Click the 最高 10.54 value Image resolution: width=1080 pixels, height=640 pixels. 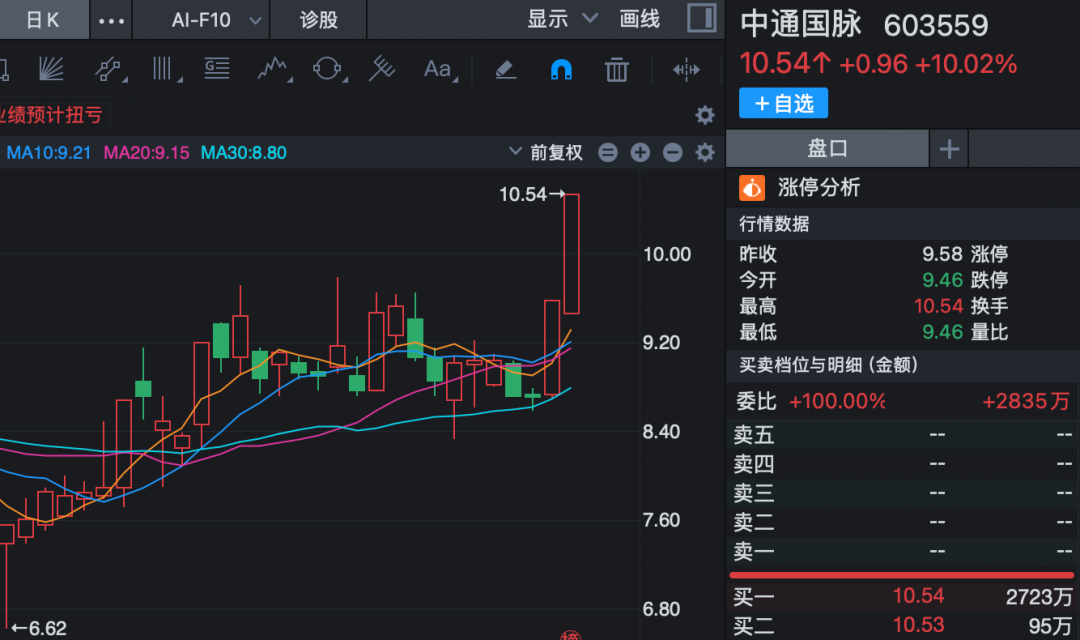coord(938,306)
